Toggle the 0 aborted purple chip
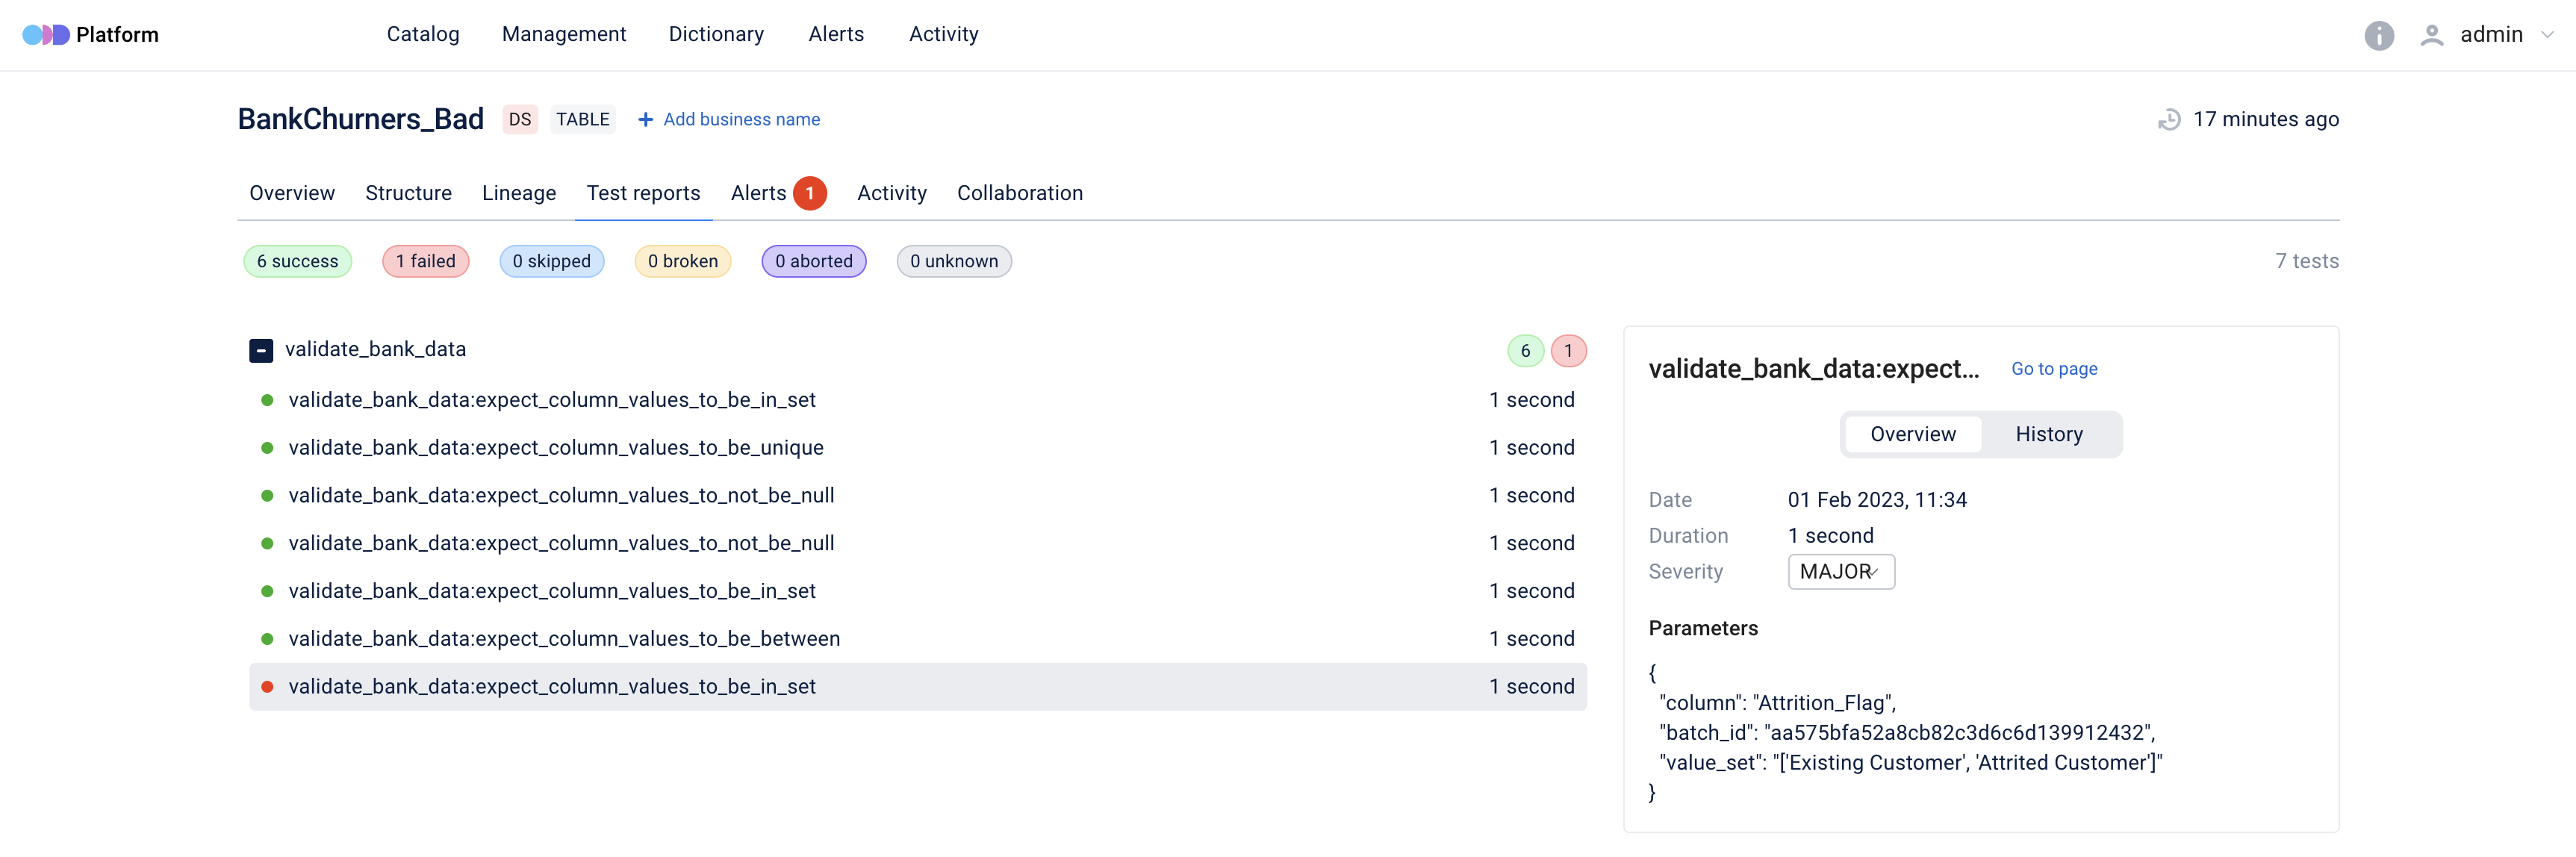The height and width of the screenshot is (857, 2576). [813, 262]
